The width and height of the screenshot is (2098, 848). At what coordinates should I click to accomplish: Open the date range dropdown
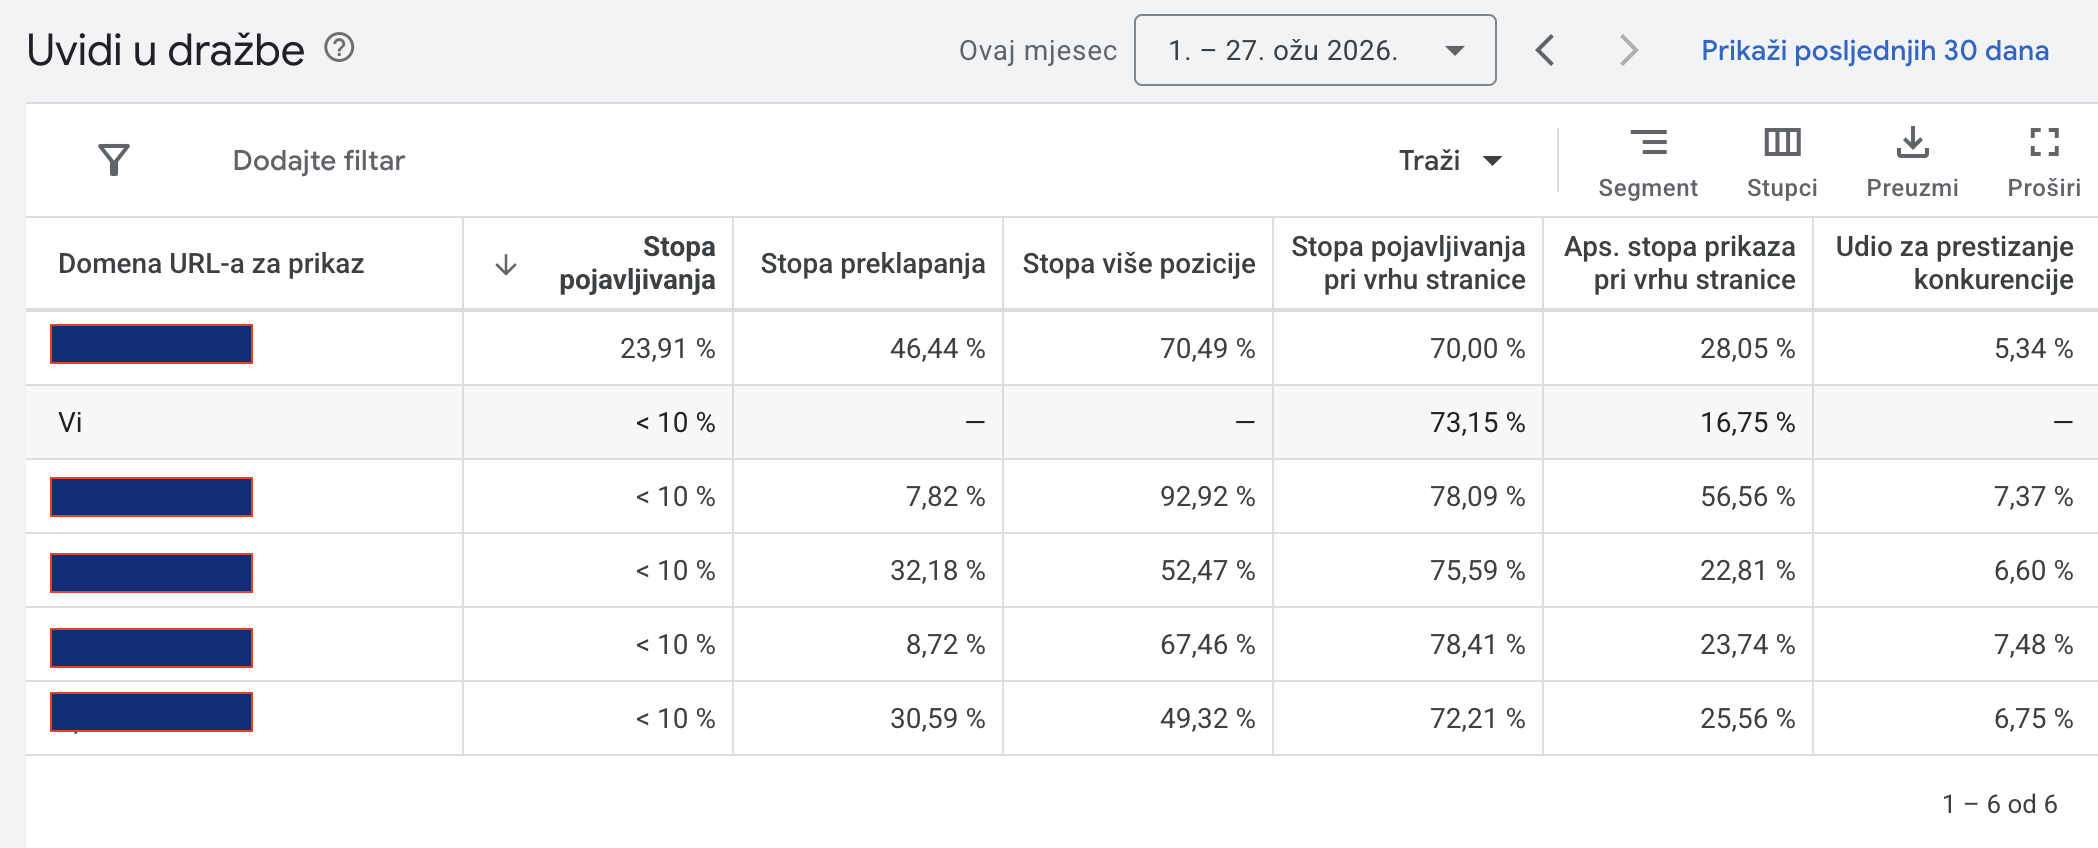coord(1314,50)
